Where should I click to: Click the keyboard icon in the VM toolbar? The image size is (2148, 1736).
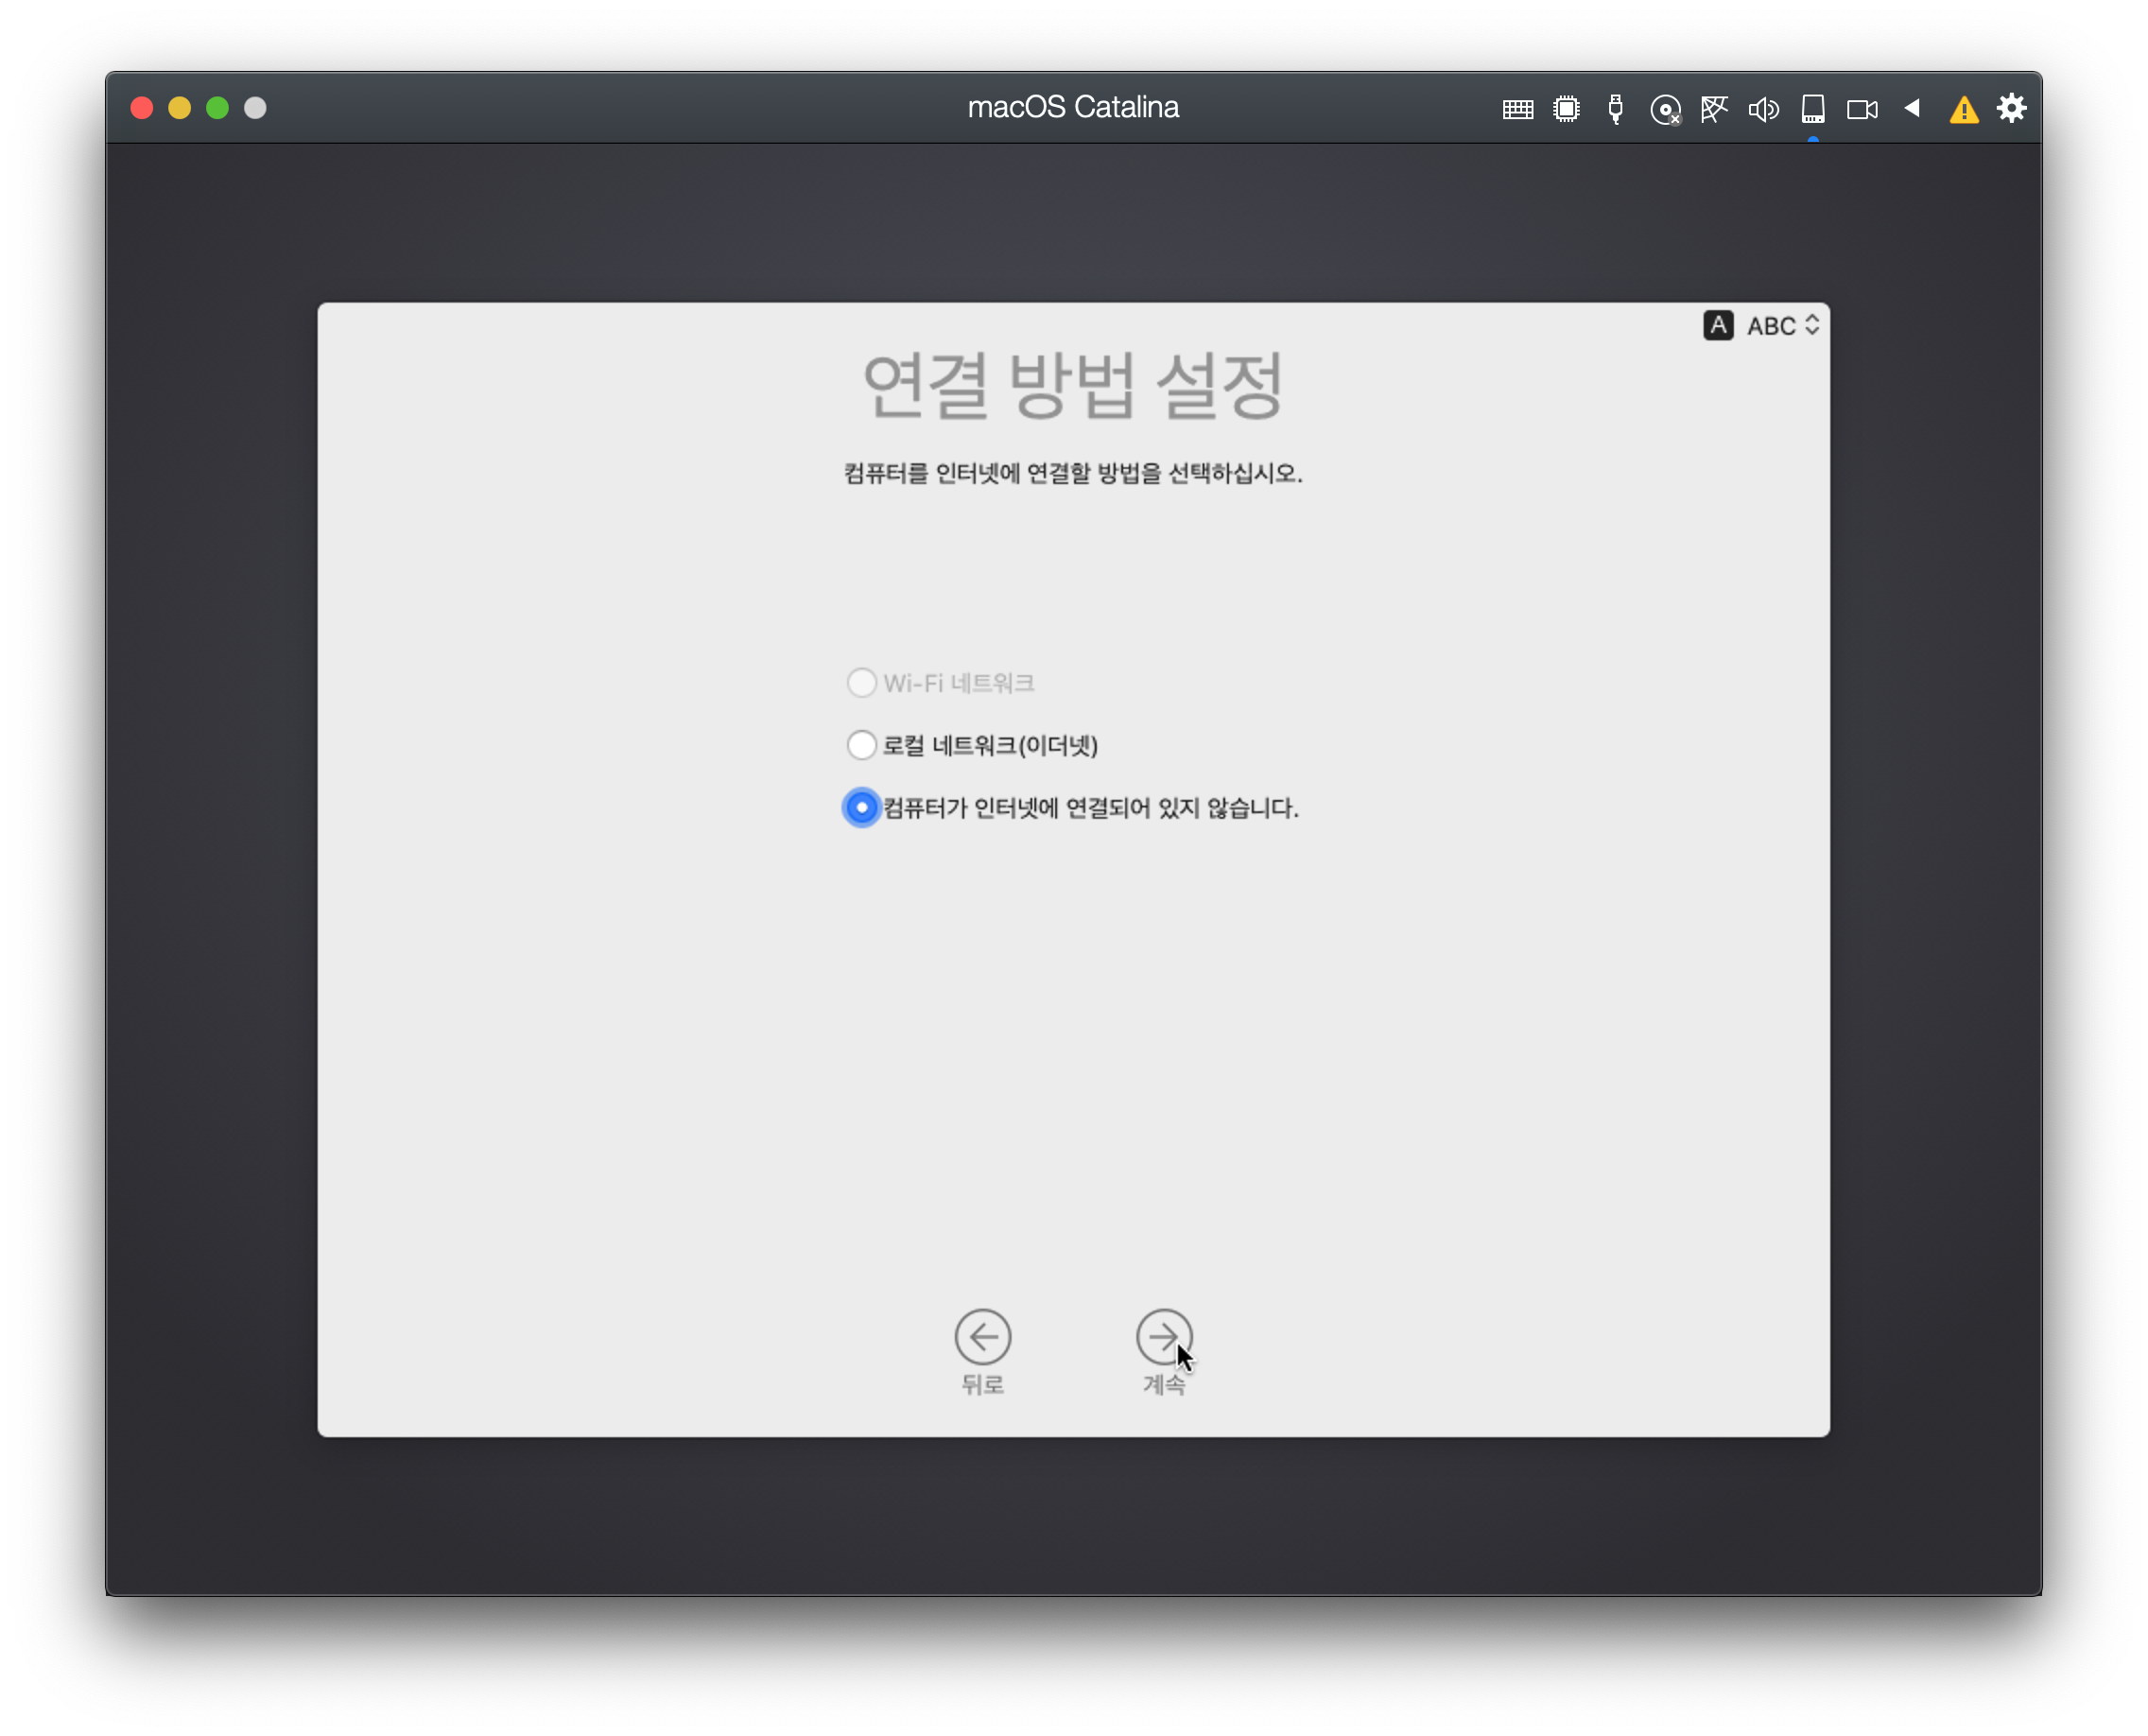pyautogui.click(x=1517, y=109)
